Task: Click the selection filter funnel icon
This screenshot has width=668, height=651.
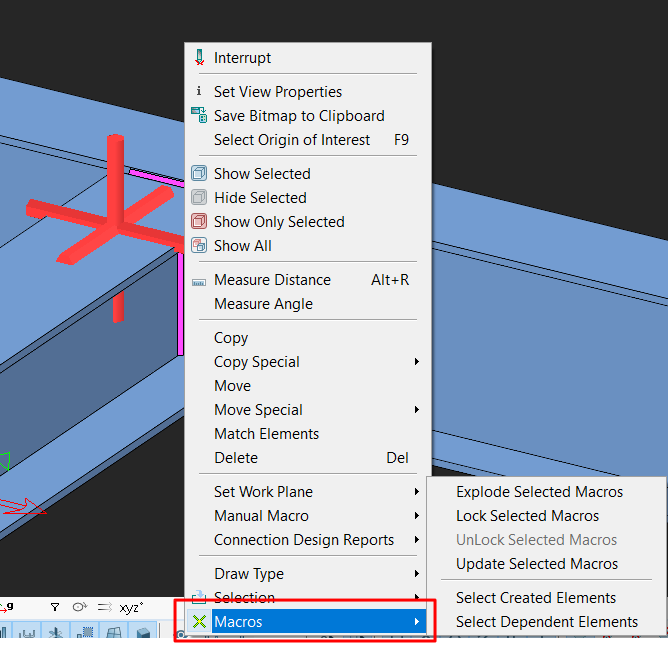Action: [x=54, y=607]
